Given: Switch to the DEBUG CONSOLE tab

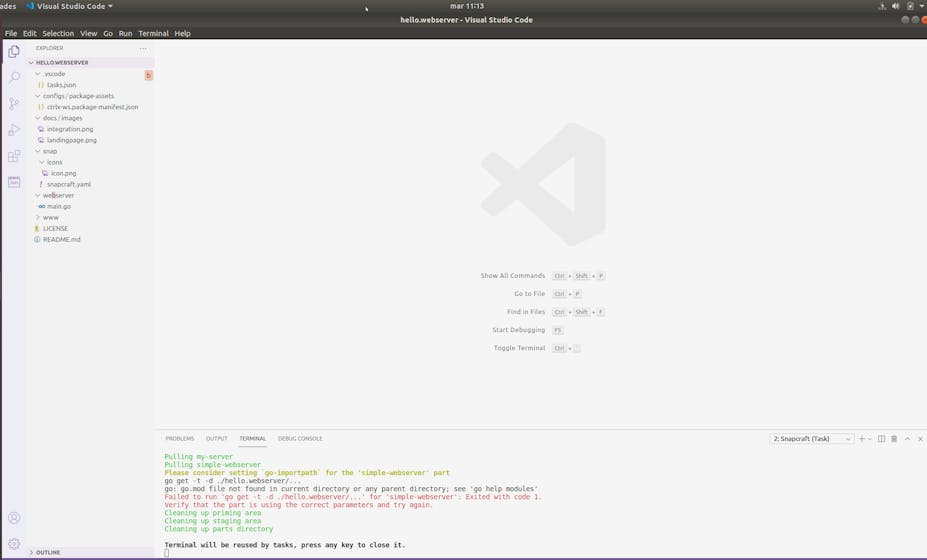Looking at the screenshot, I should [x=300, y=439].
